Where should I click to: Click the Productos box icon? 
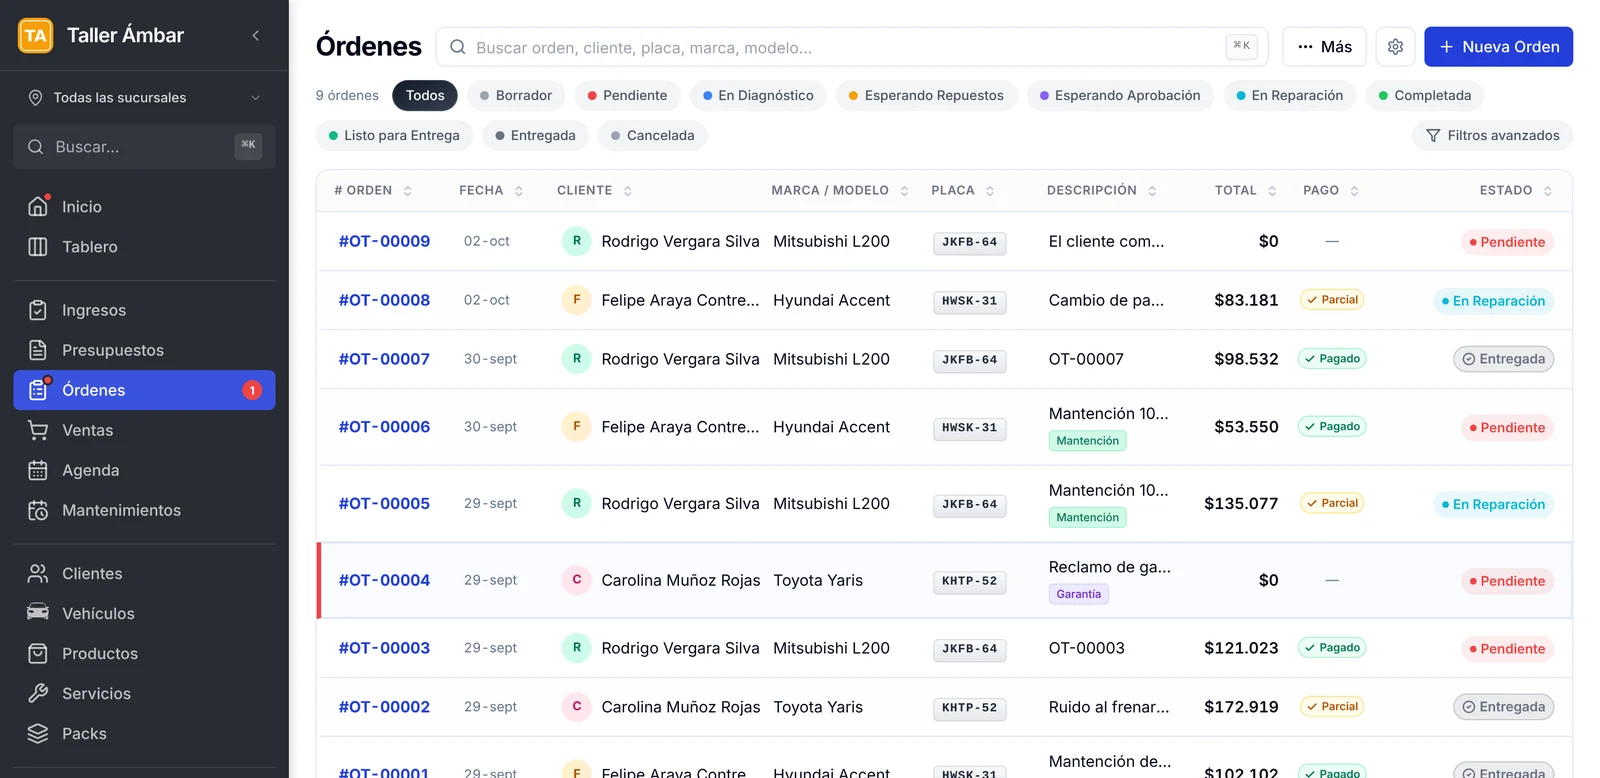pyautogui.click(x=38, y=653)
